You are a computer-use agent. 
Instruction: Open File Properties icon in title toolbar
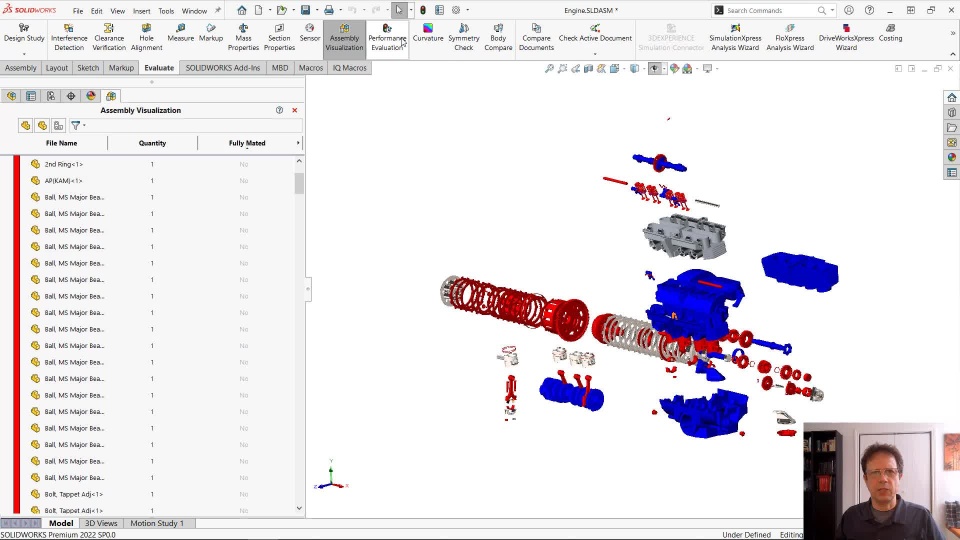click(440, 10)
